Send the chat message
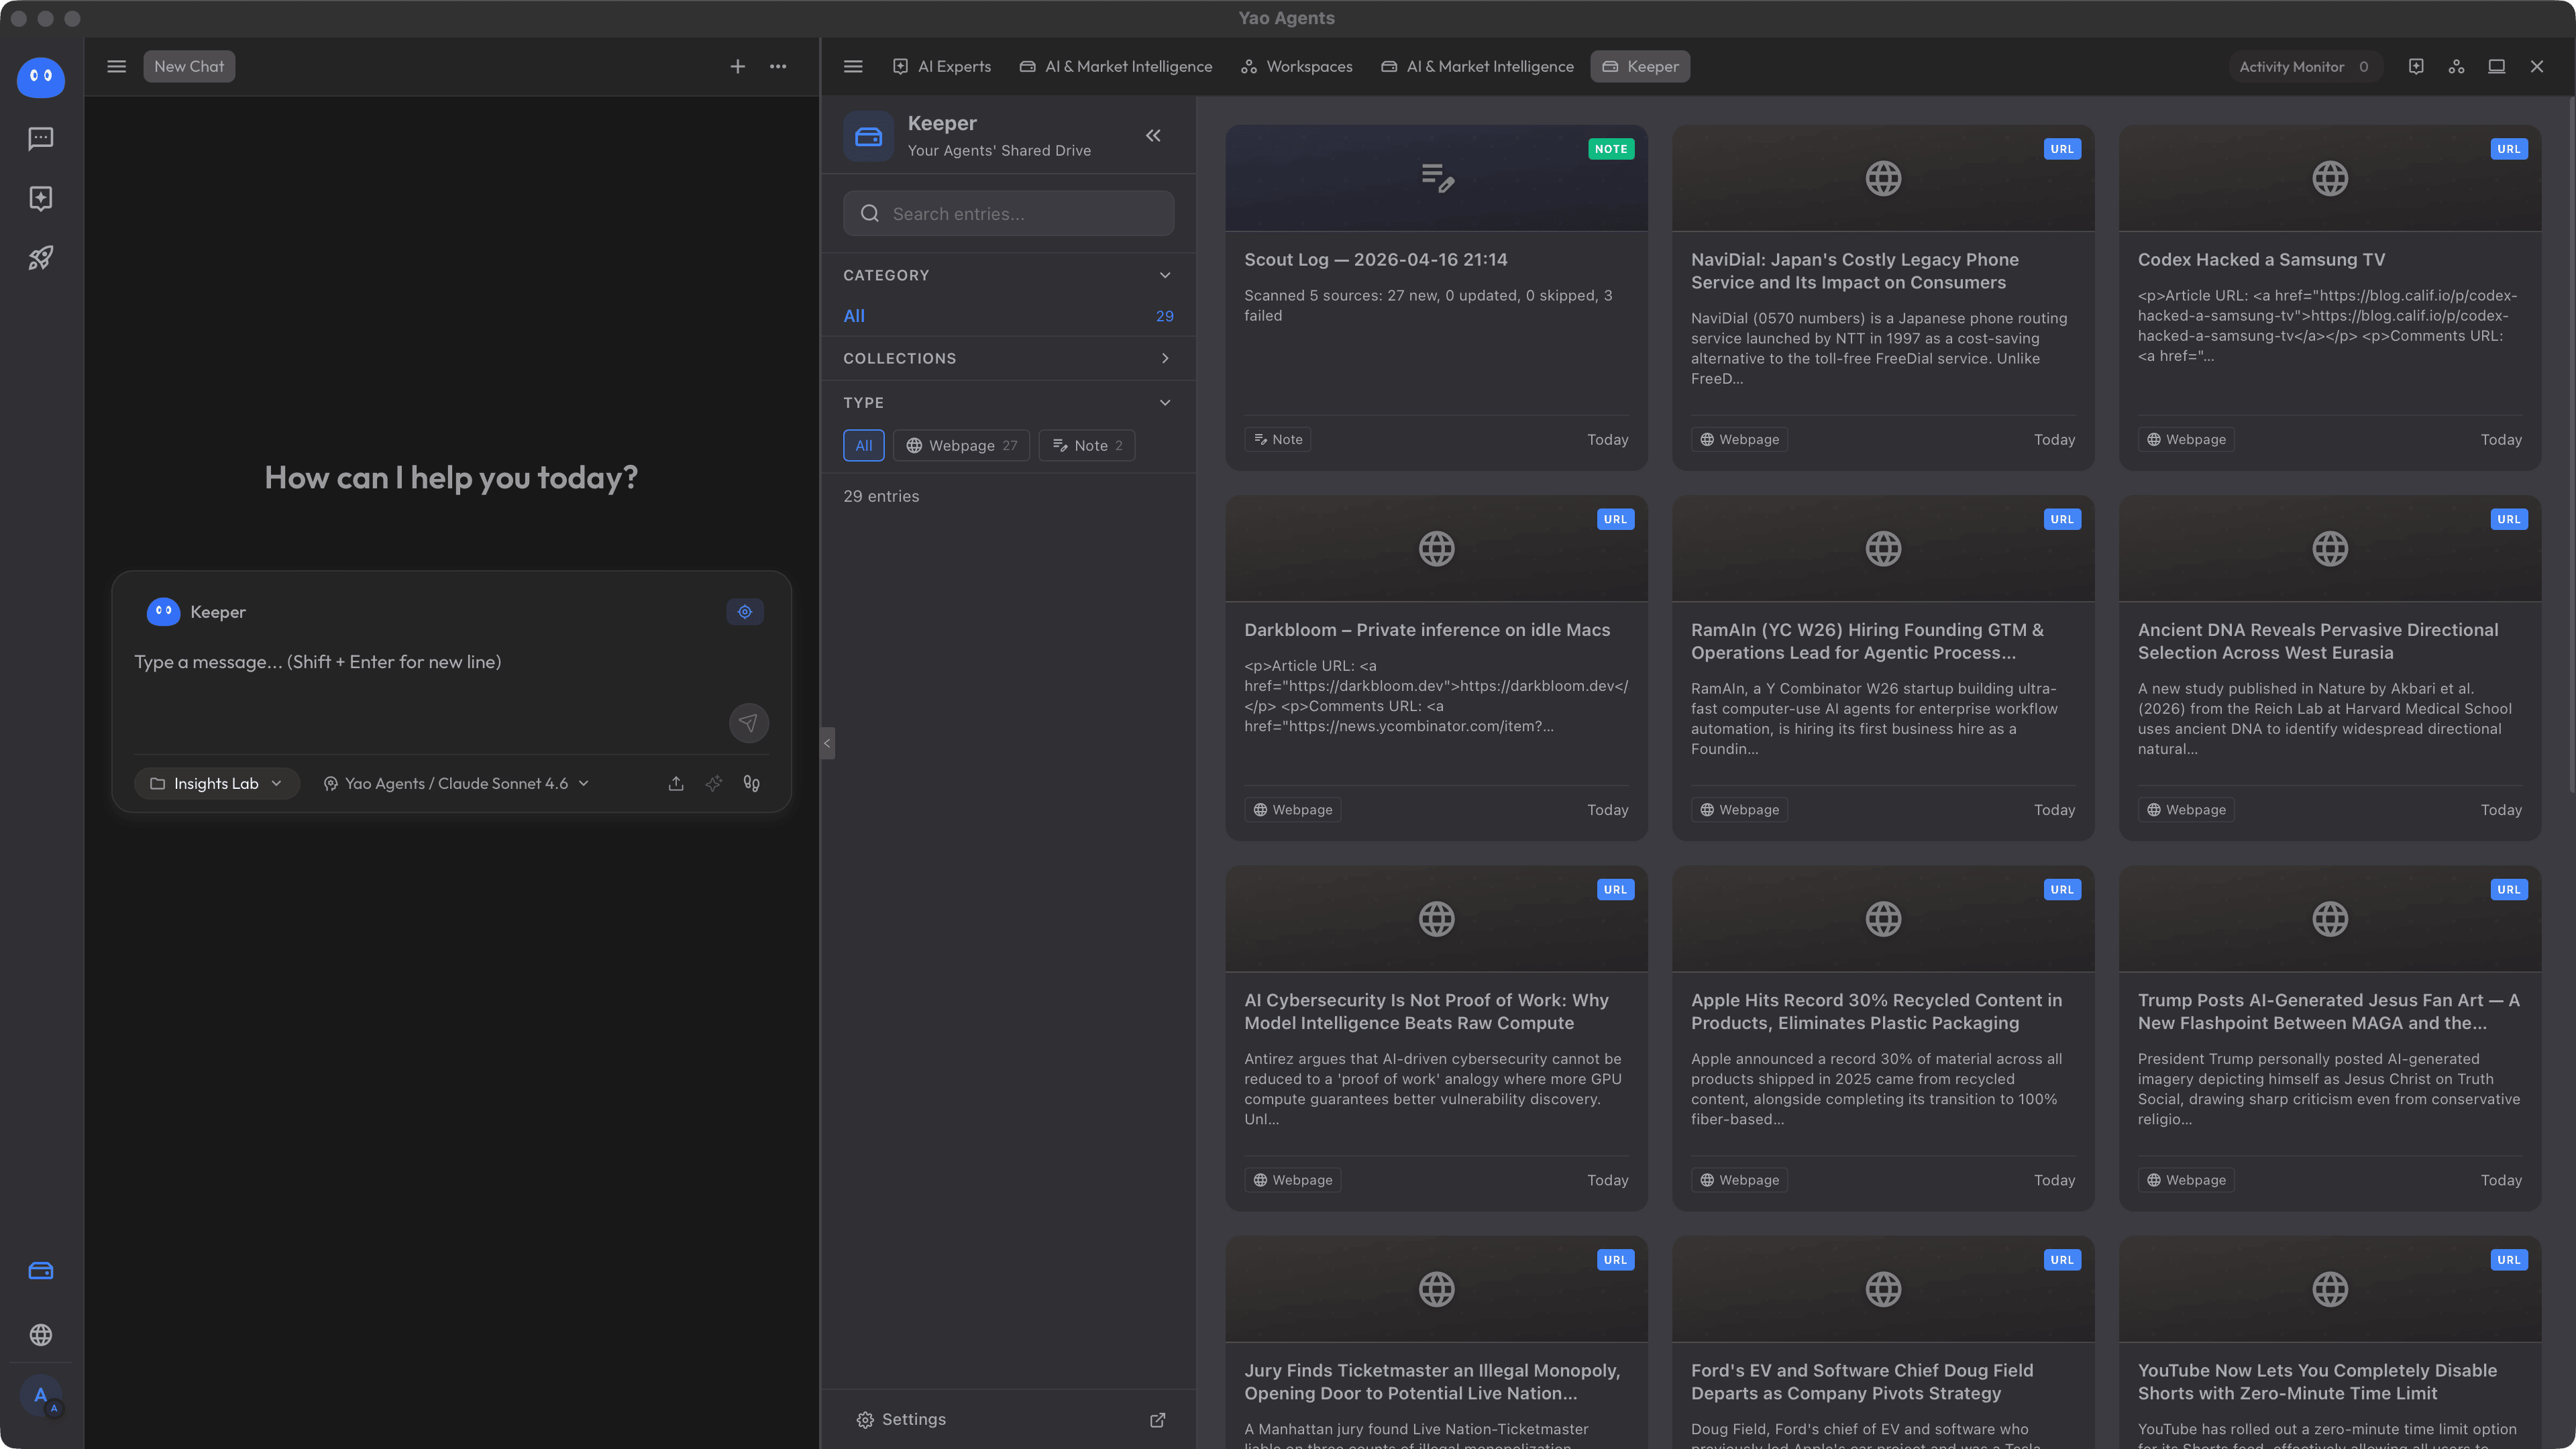This screenshot has width=2576, height=1449. 748,723
